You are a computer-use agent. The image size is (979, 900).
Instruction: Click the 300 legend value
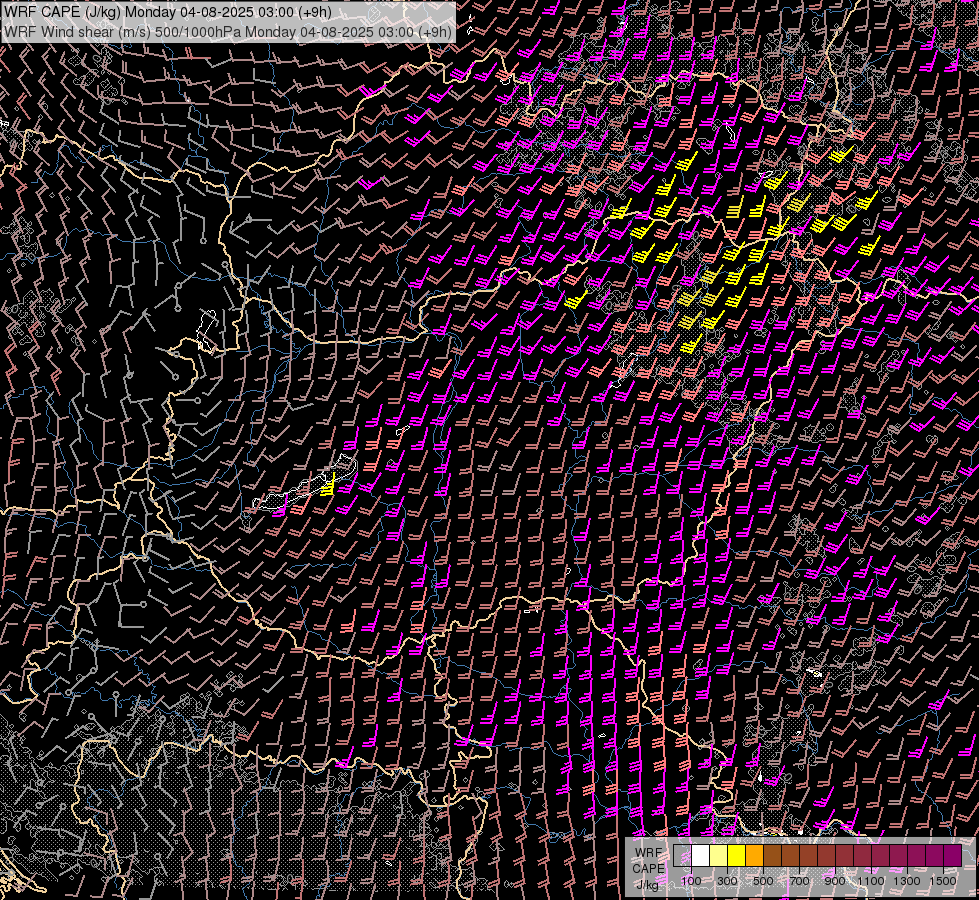(x=727, y=881)
